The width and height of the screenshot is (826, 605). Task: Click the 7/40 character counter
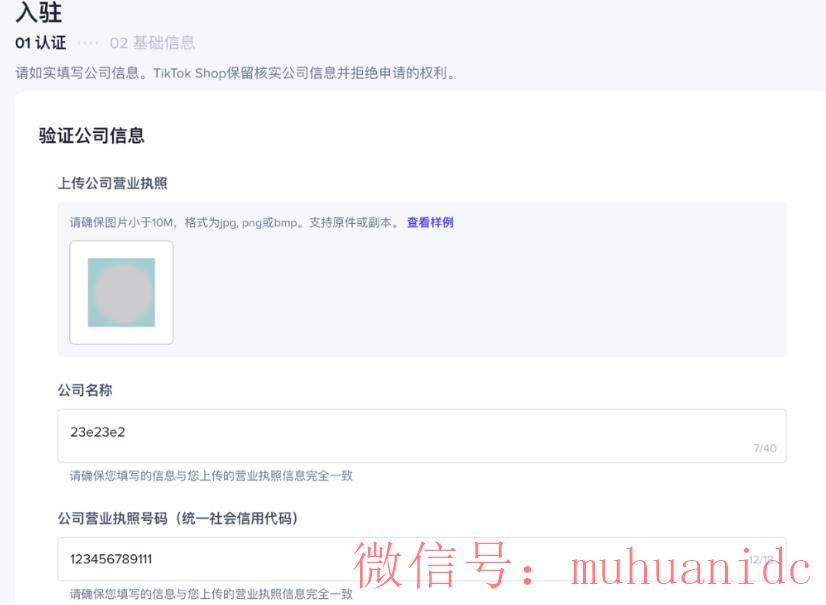[765, 449]
